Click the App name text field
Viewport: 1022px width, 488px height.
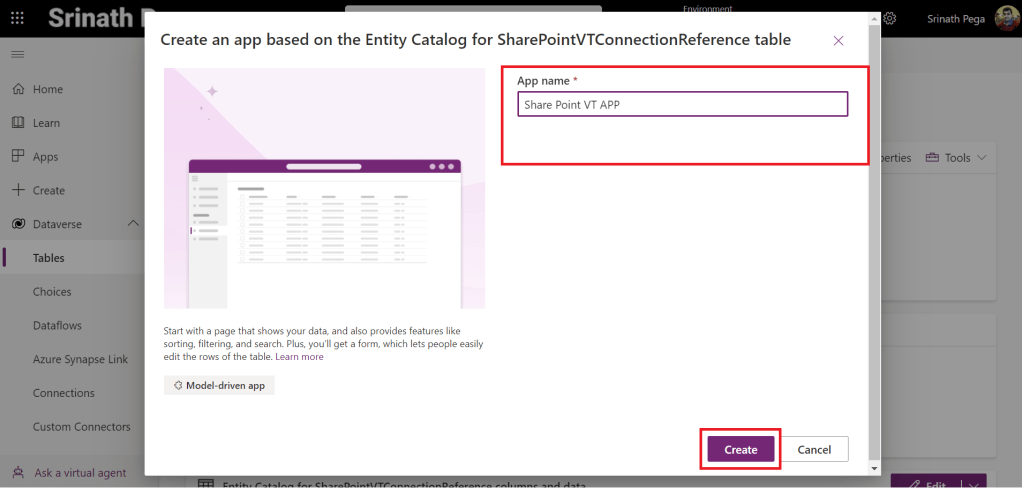pyautogui.click(x=682, y=105)
